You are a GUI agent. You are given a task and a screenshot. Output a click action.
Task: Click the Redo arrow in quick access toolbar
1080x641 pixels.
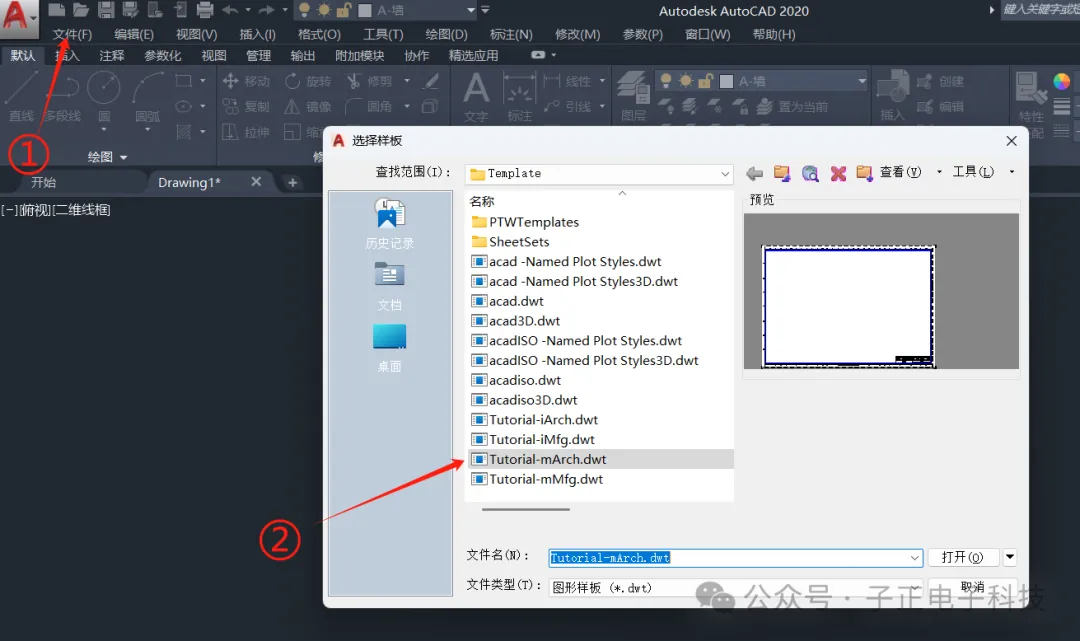tap(266, 10)
